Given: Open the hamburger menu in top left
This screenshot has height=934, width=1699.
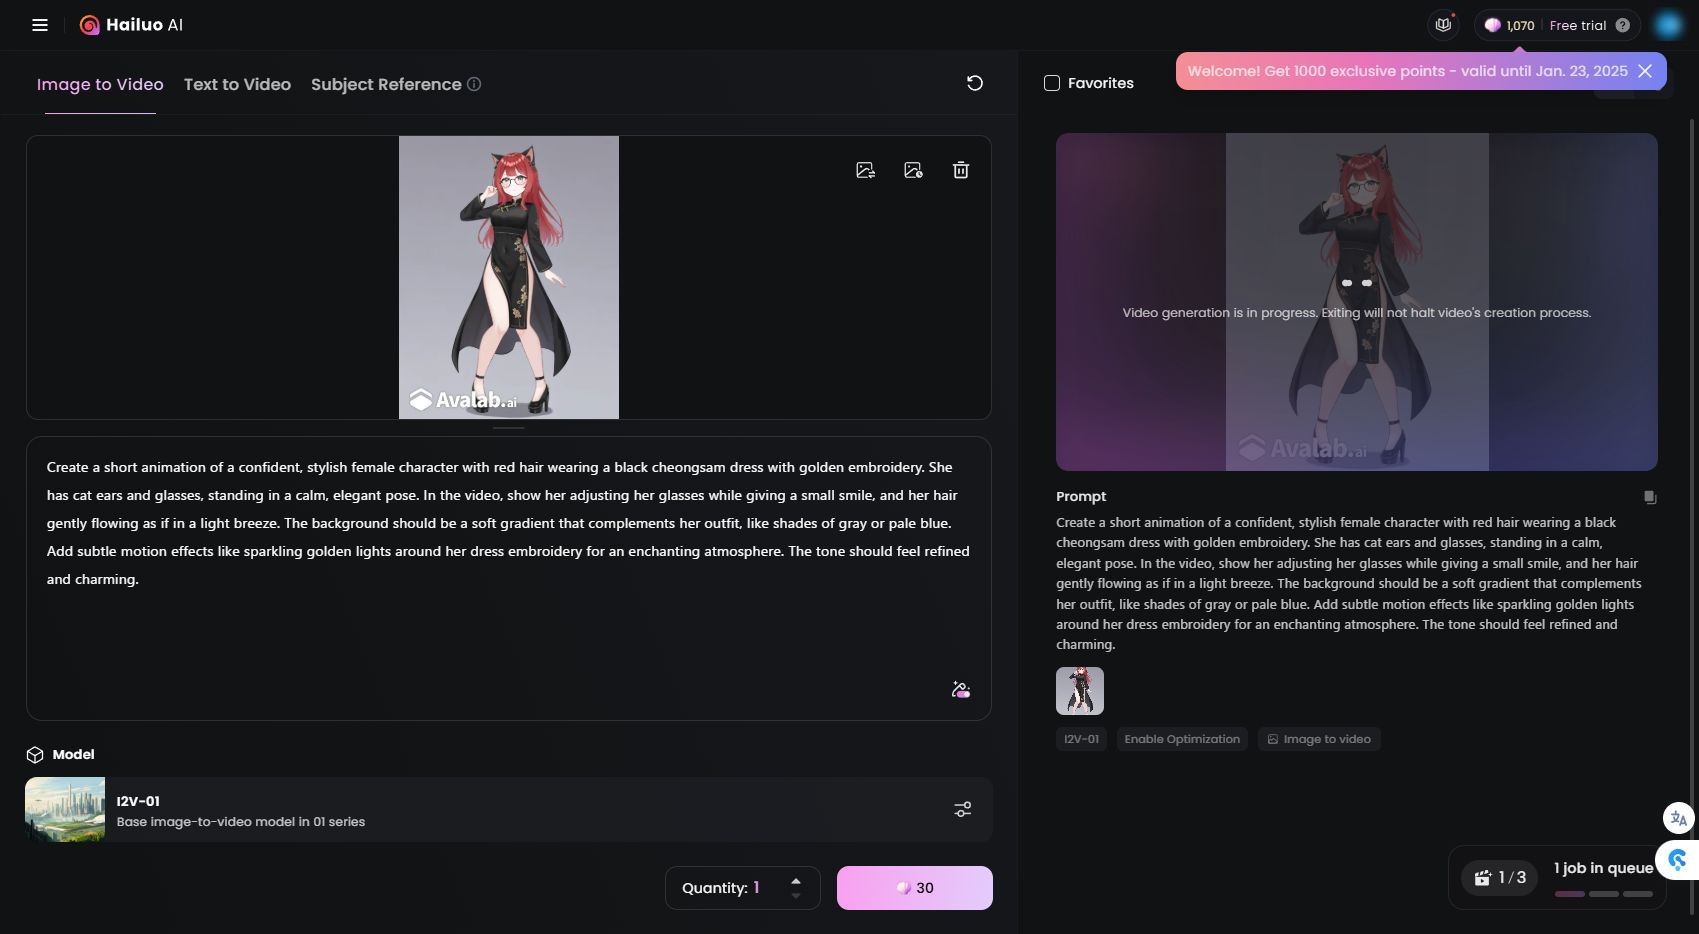Looking at the screenshot, I should 40,24.
